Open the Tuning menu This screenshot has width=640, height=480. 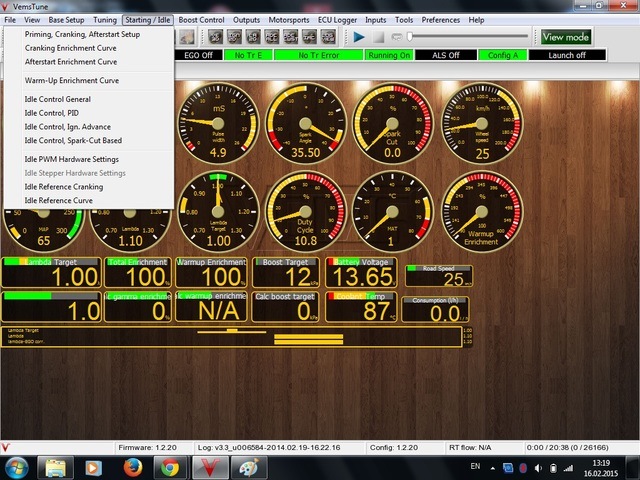(105, 20)
